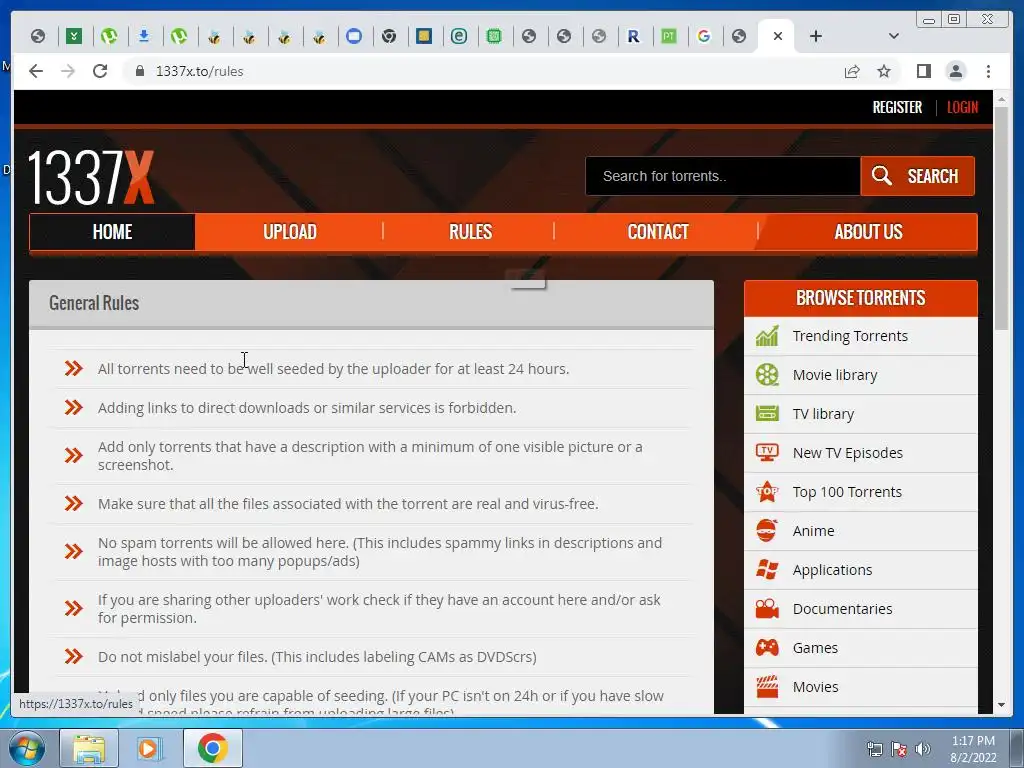Image resolution: width=1024 pixels, height=768 pixels.
Task: Click the Chrome taskbar icon
Action: [x=213, y=748]
